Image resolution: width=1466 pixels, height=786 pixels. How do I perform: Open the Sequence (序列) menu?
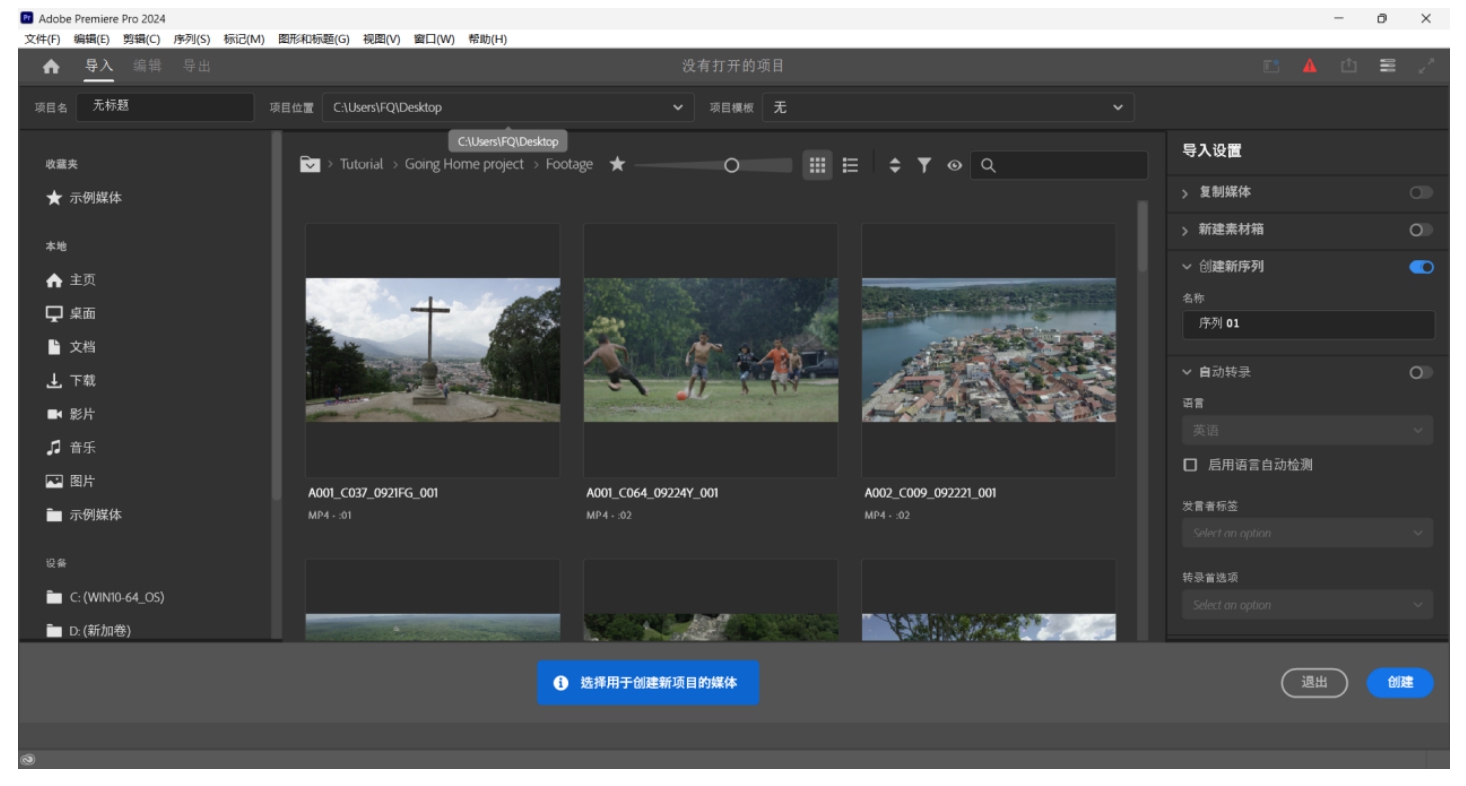(x=191, y=39)
